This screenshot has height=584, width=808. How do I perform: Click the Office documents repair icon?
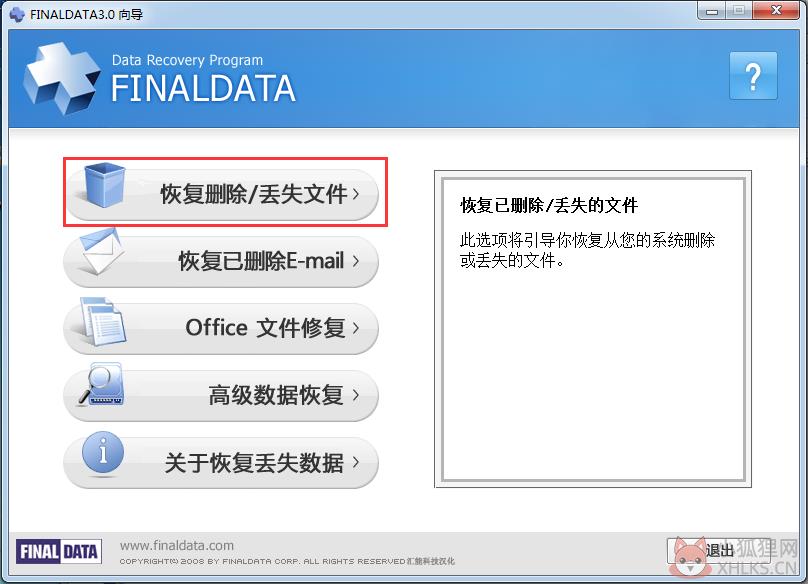coord(103,321)
